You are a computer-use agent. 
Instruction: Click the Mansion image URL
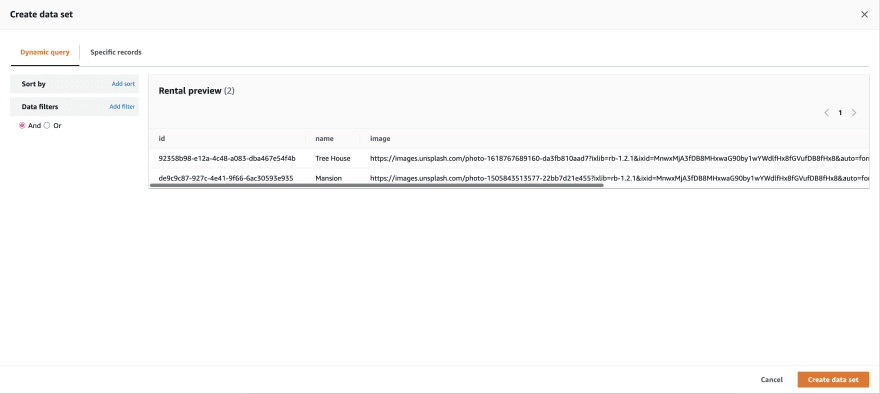[x=620, y=178]
